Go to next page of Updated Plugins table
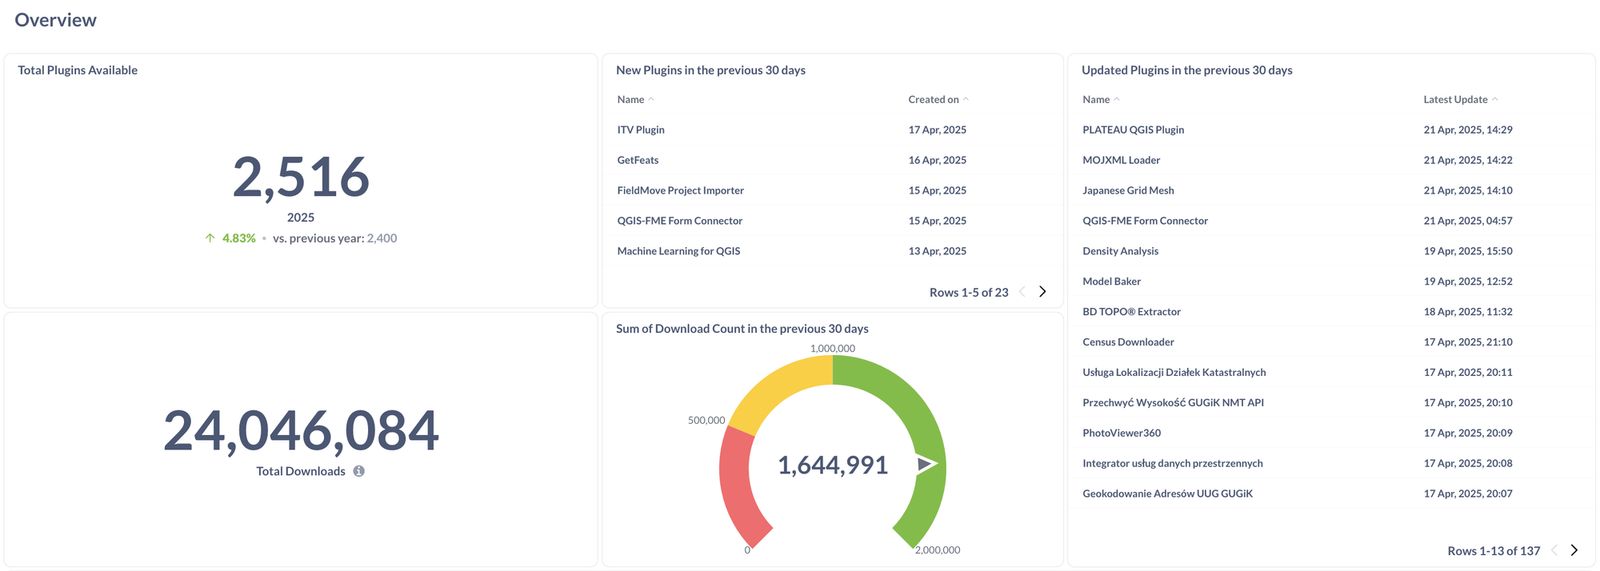This screenshot has width=1600, height=571. tap(1574, 551)
